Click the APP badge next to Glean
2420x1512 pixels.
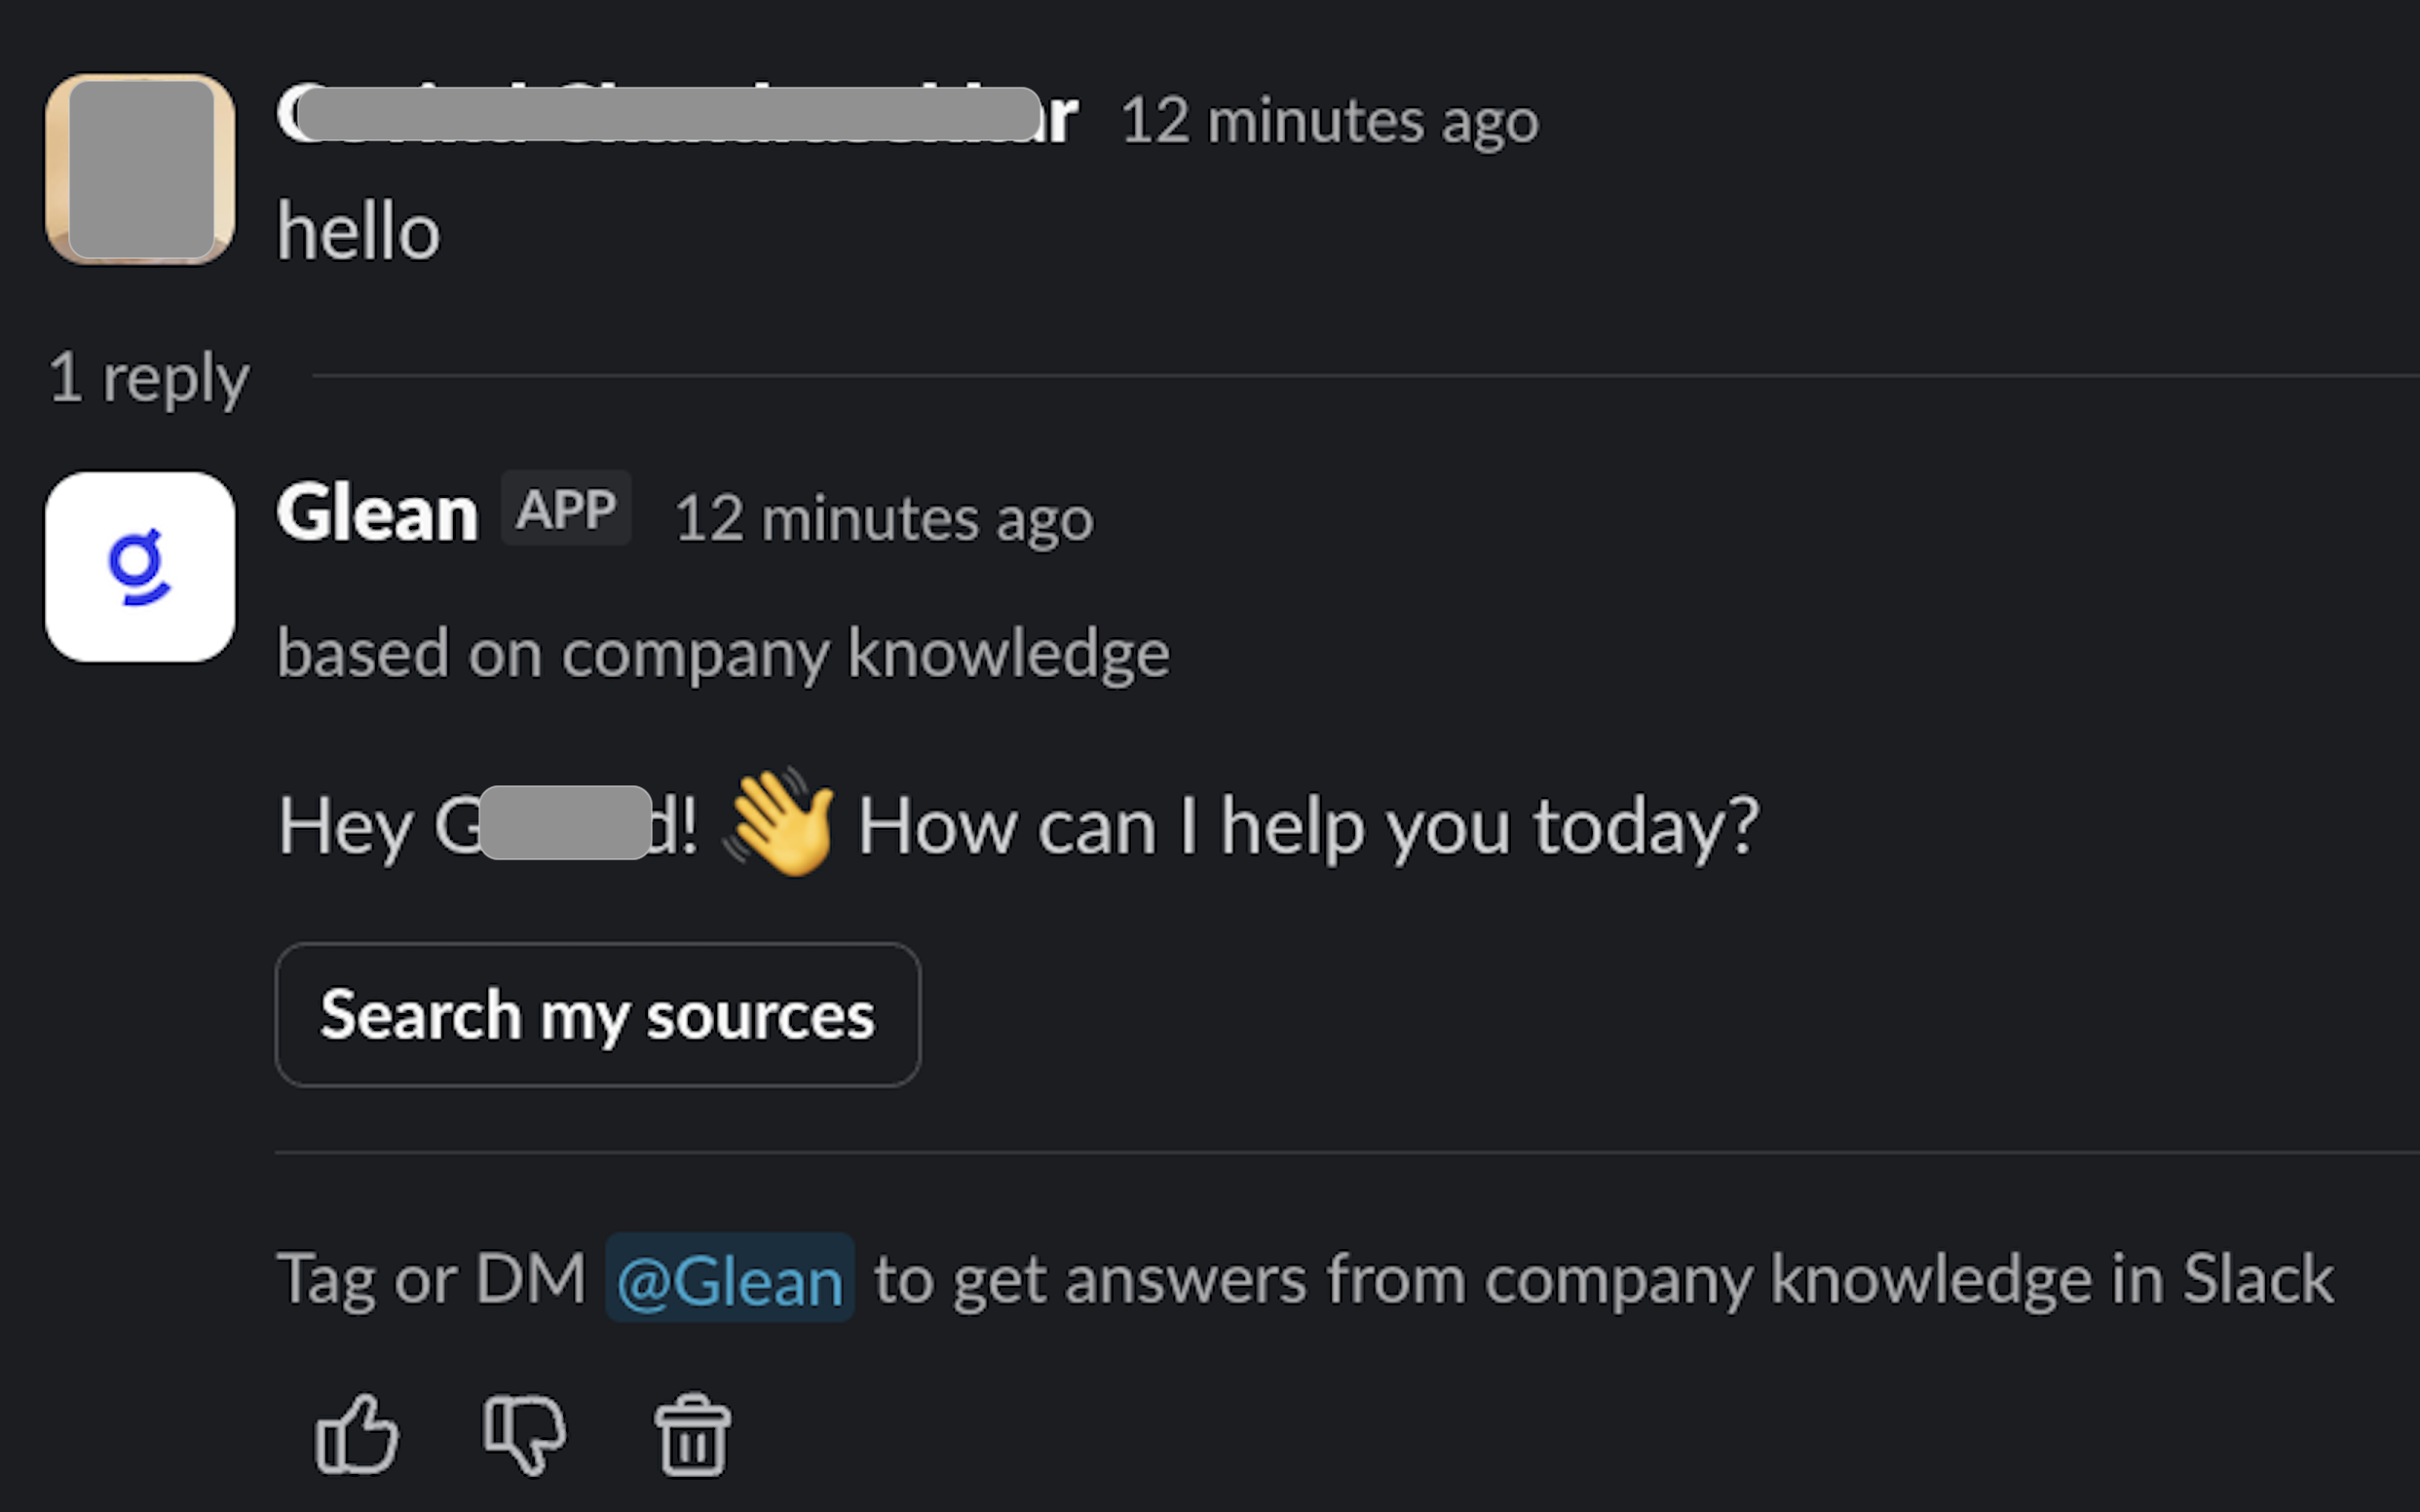[566, 508]
